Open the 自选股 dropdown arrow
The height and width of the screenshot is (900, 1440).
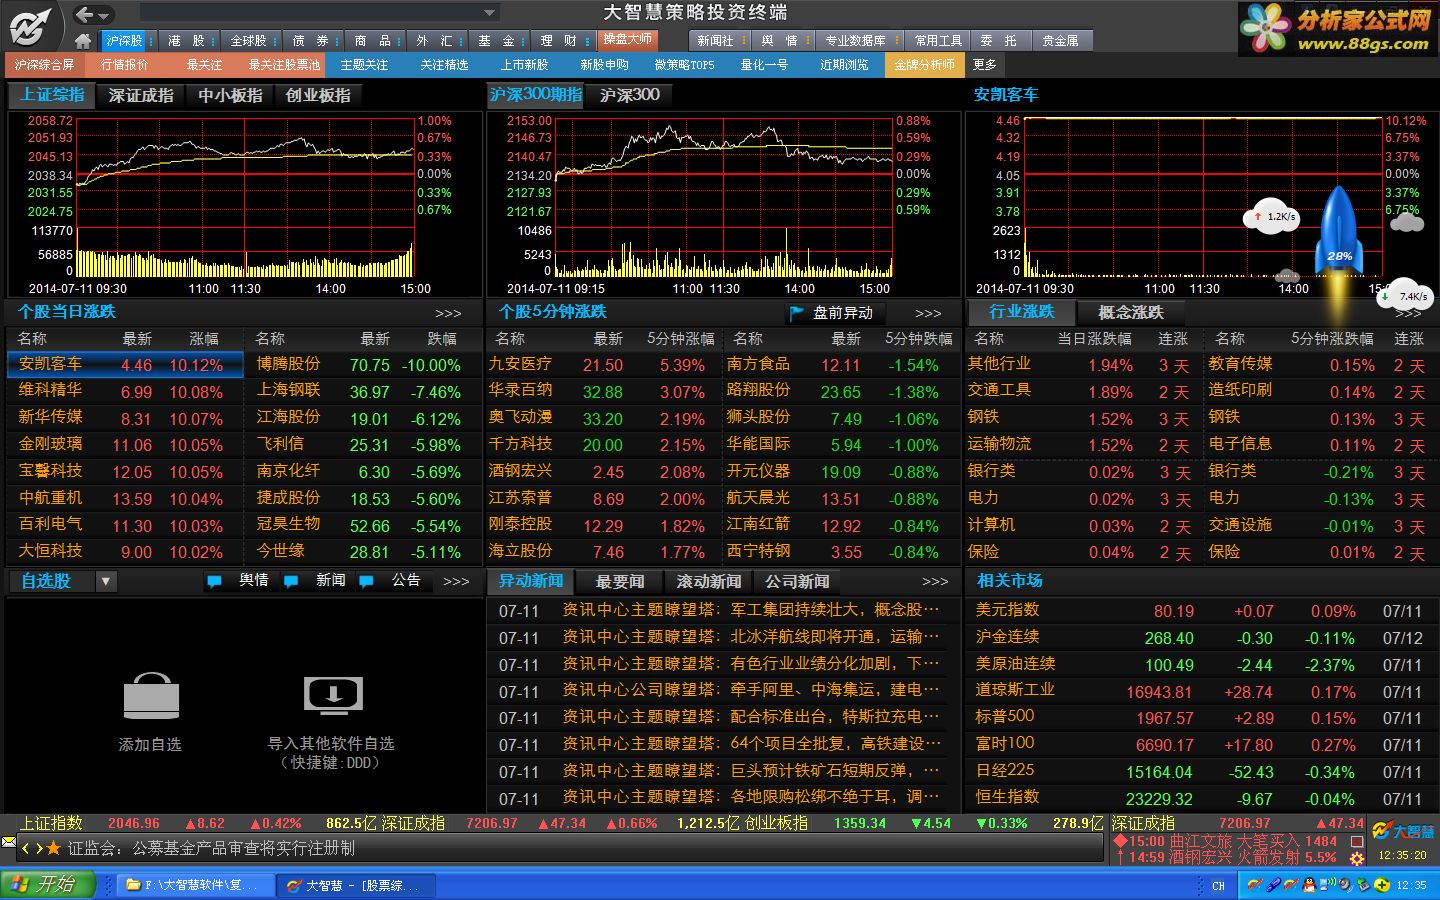106,581
